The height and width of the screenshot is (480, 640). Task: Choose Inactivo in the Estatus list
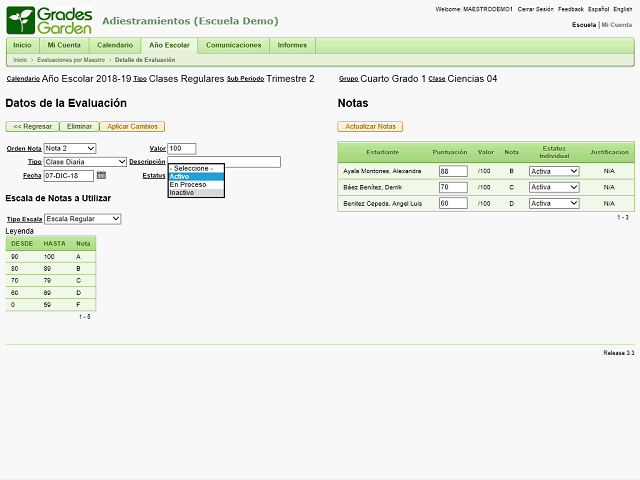click(x=196, y=193)
